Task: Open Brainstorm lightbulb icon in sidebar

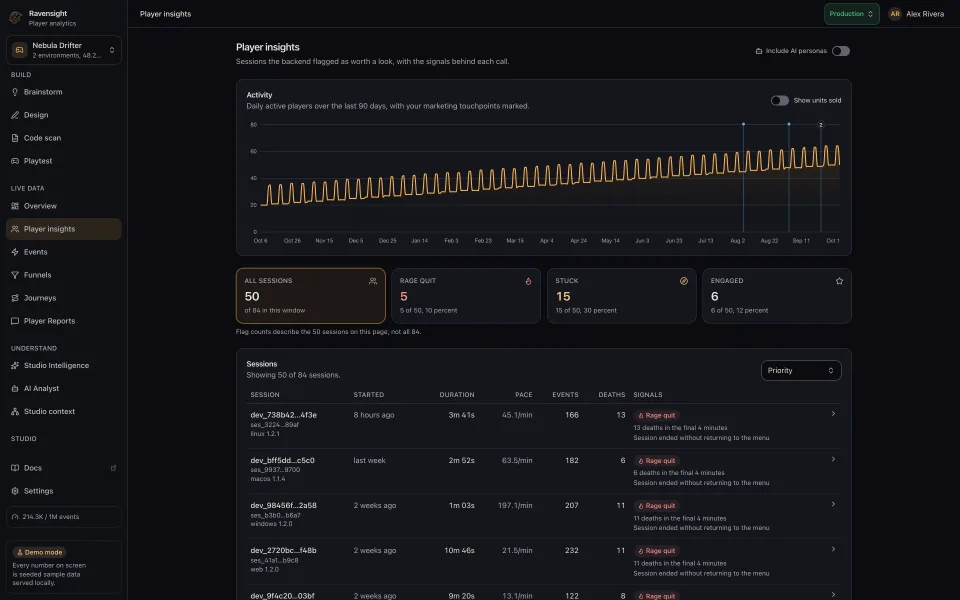Action: click(15, 92)
